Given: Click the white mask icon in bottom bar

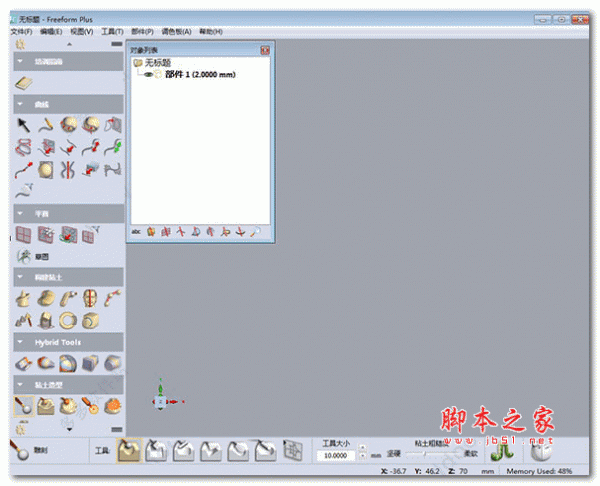Looking at the screenshot, I should (541, 452).
